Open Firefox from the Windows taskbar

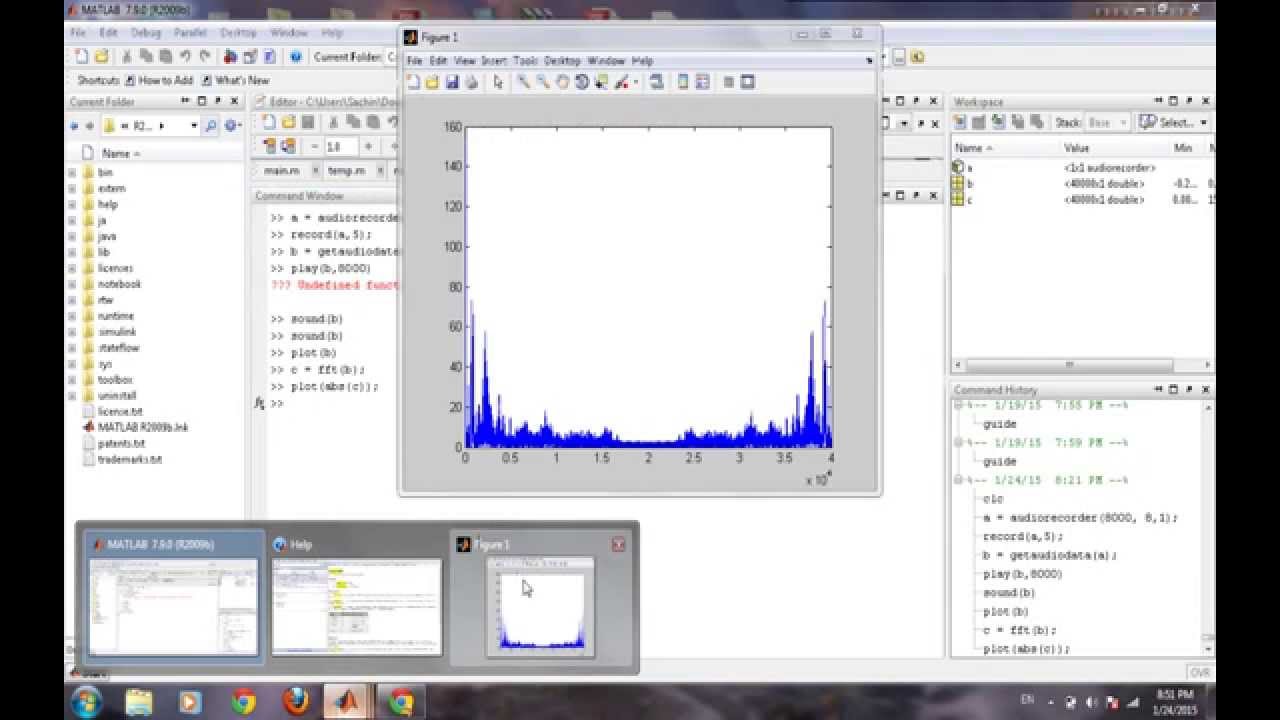coord(296,702)
